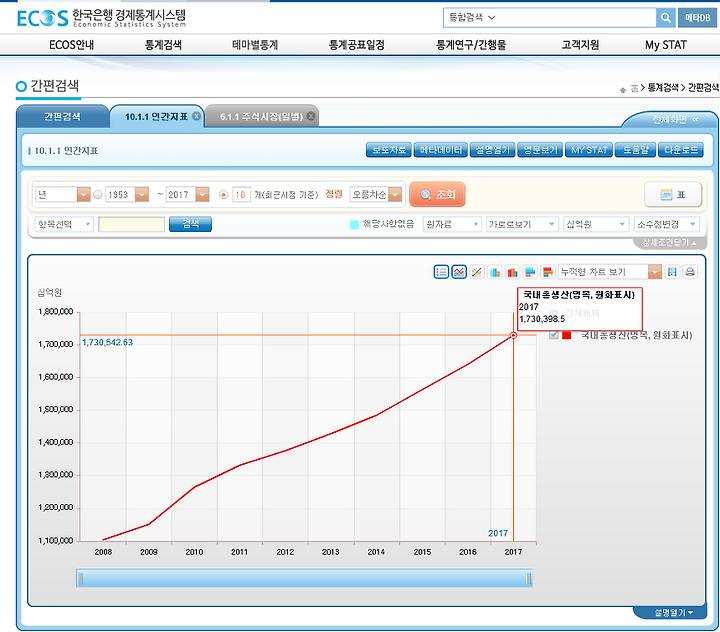
Task: Select the line chart icon with filled area
Action: [459, 272]
